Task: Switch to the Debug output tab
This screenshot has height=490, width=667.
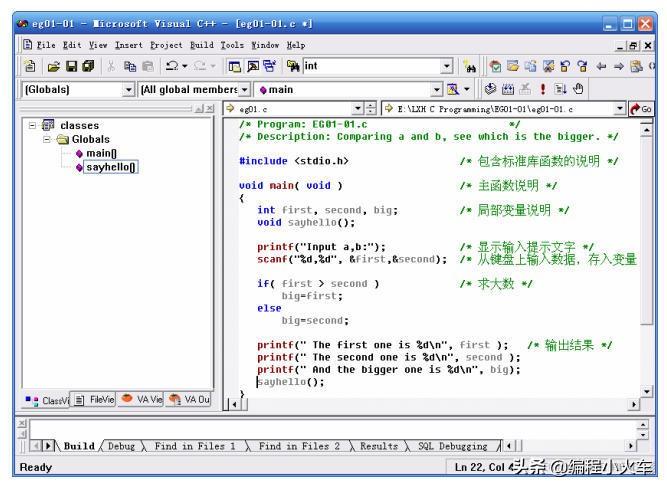Action: point(121,446)
